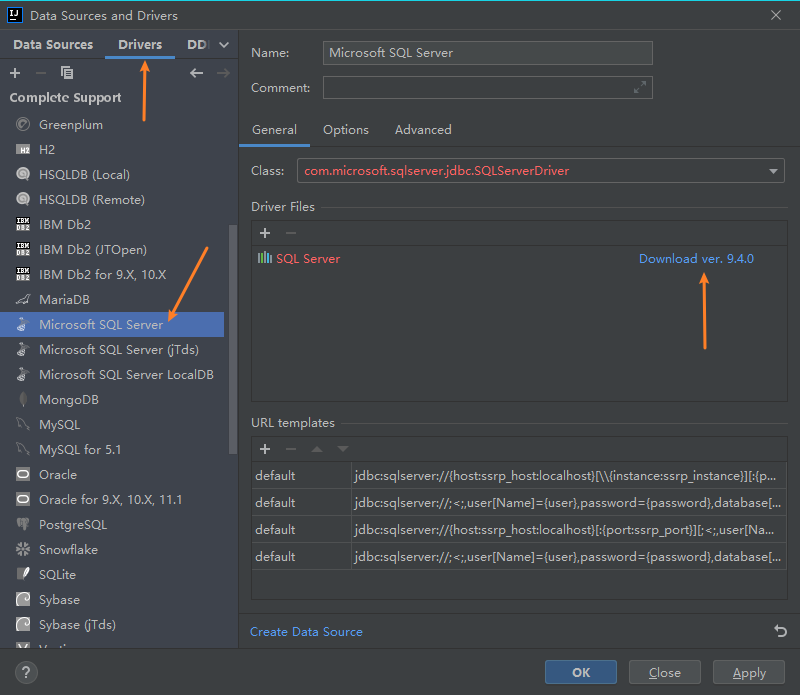Click Download ver. 9.4.0 link

tap(696, 258)
